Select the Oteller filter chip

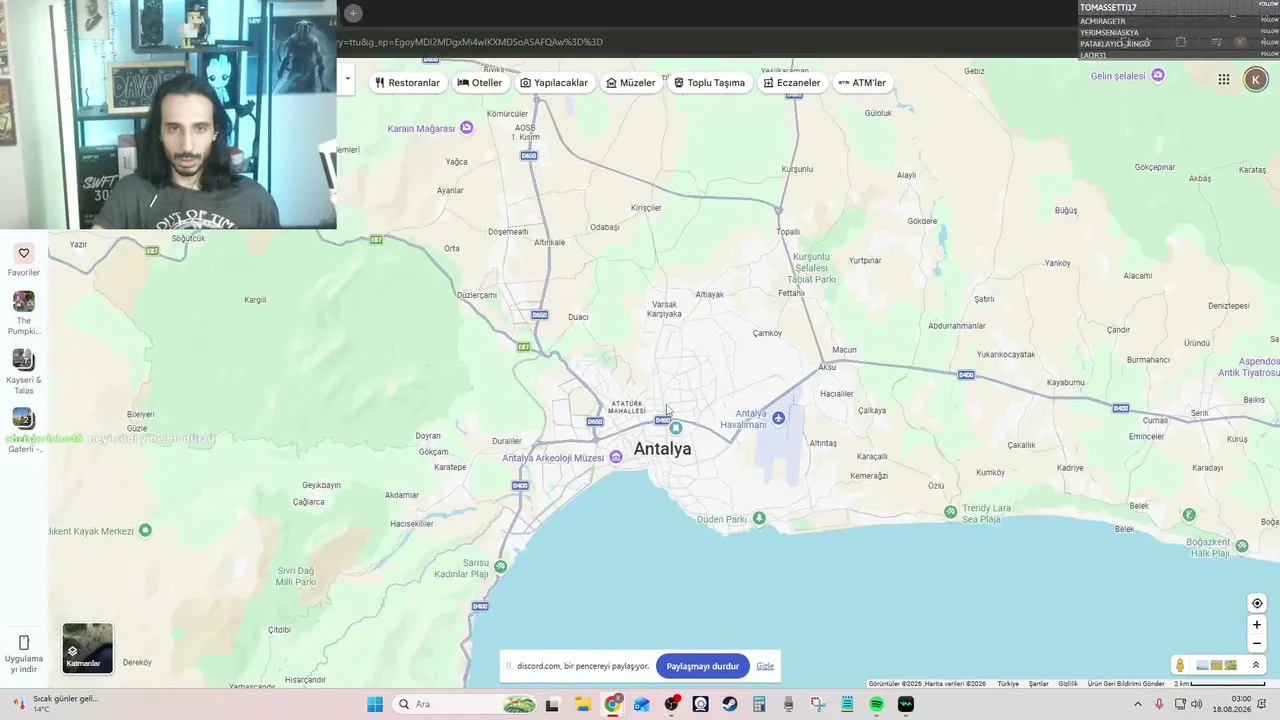pos(480,83)
